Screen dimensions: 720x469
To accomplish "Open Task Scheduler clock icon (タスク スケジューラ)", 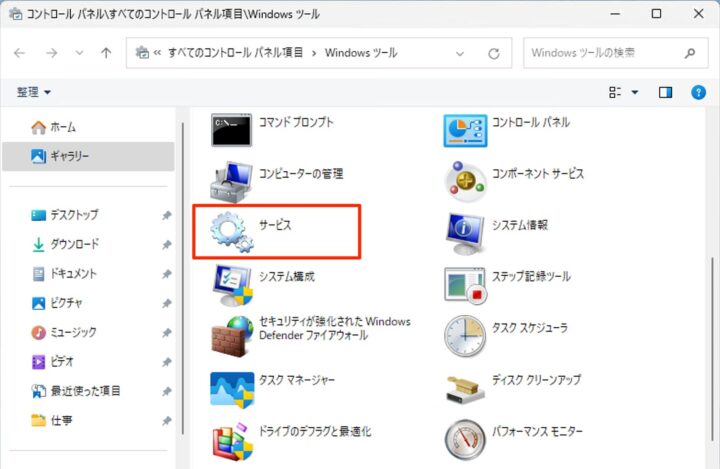I will tap(465, 336).
